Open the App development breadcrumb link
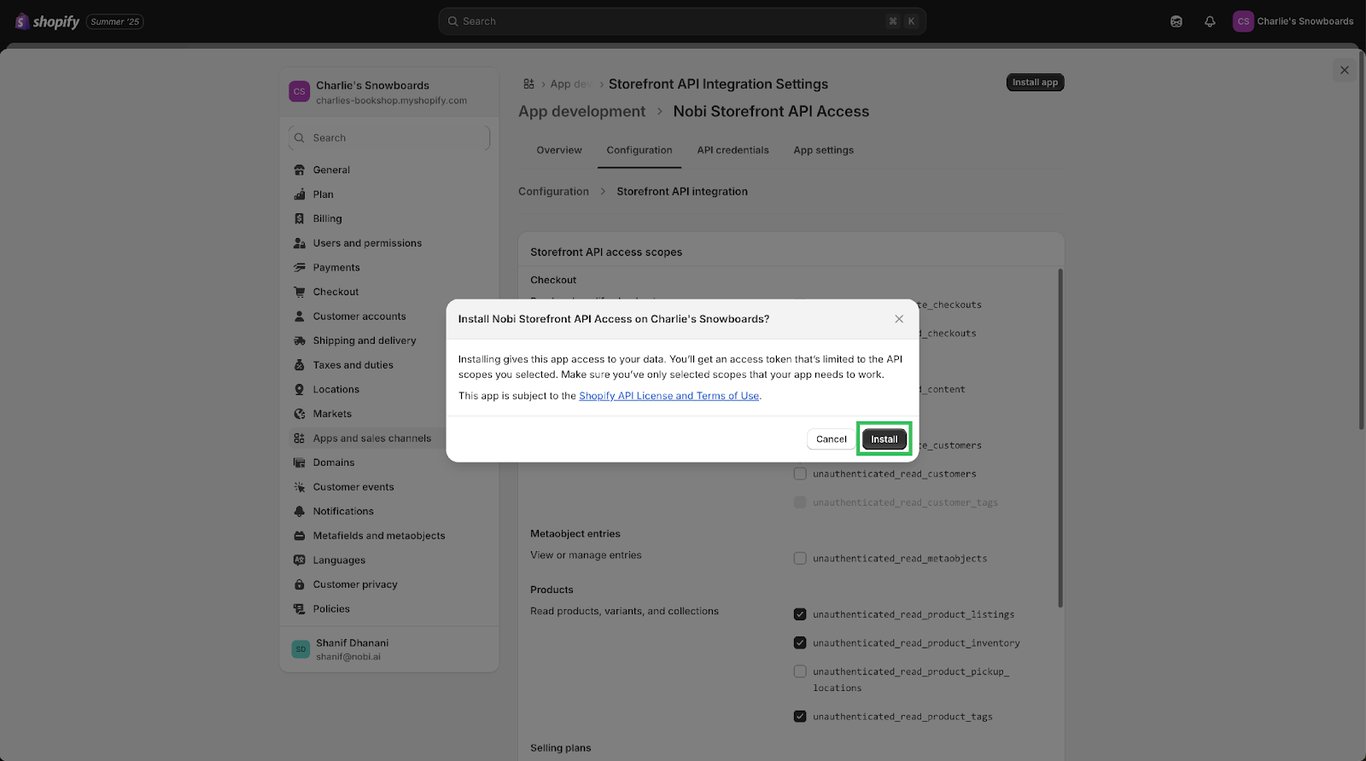This screenshot has width=1366, height=761. coord(582,111)
